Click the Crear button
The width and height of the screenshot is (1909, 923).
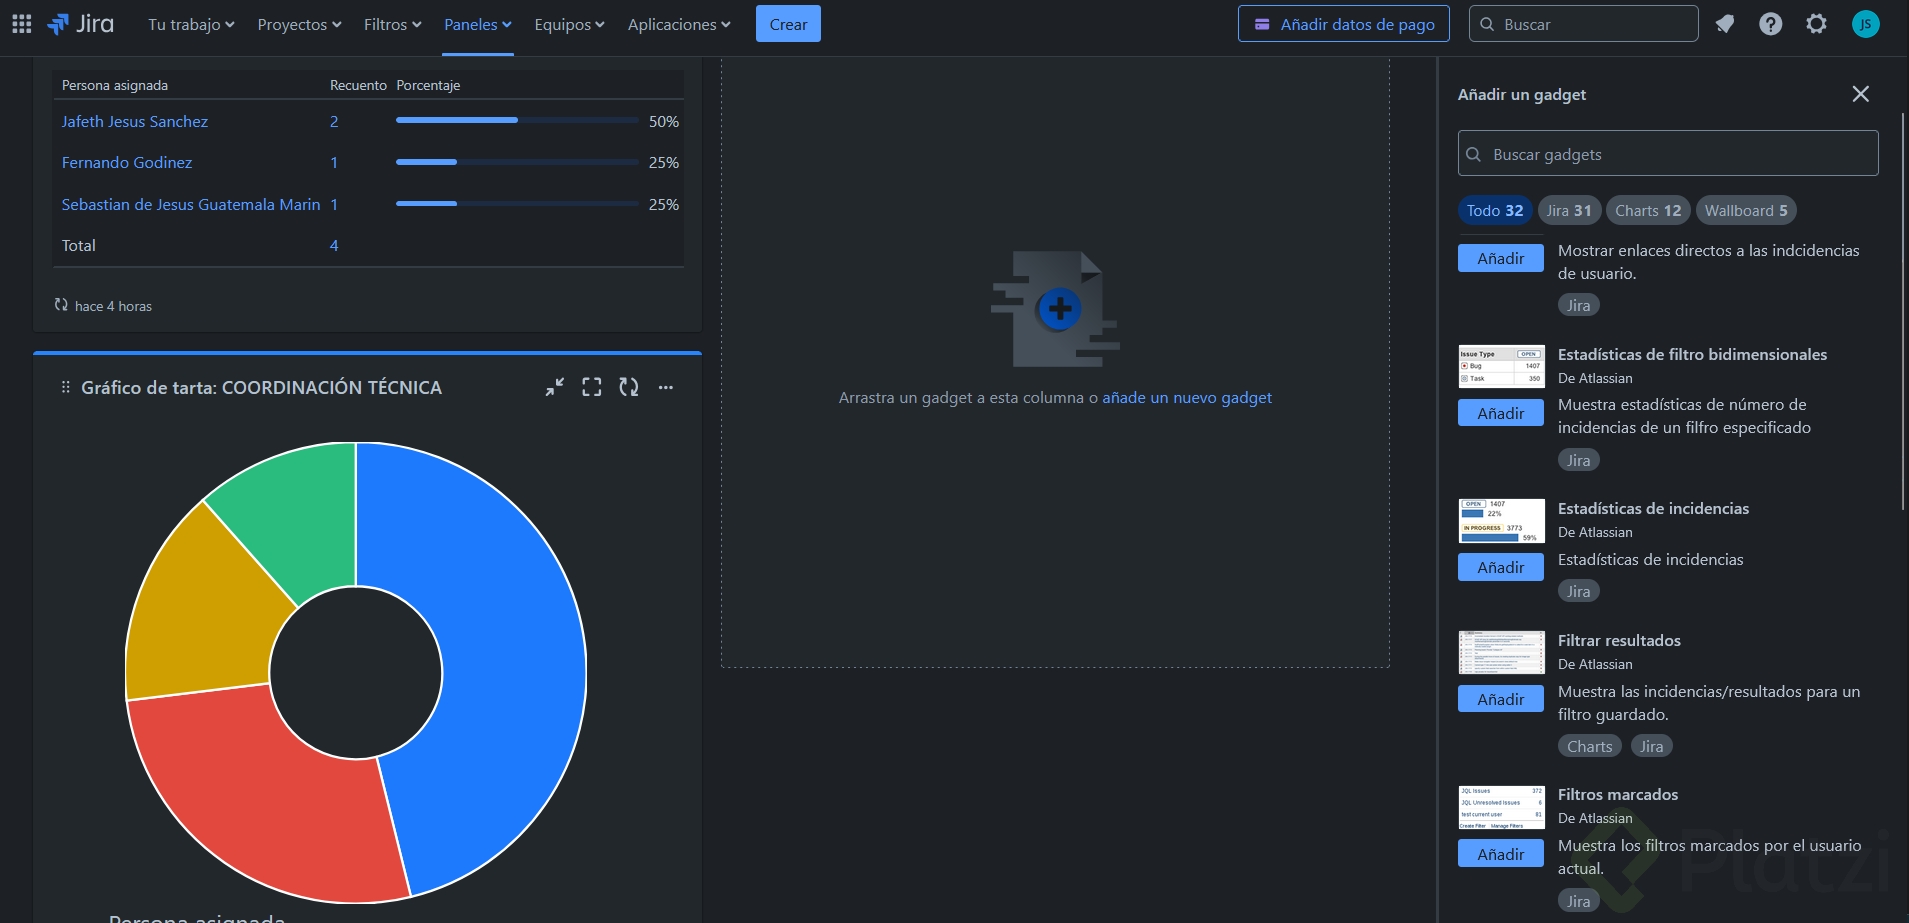click(788, 24)
